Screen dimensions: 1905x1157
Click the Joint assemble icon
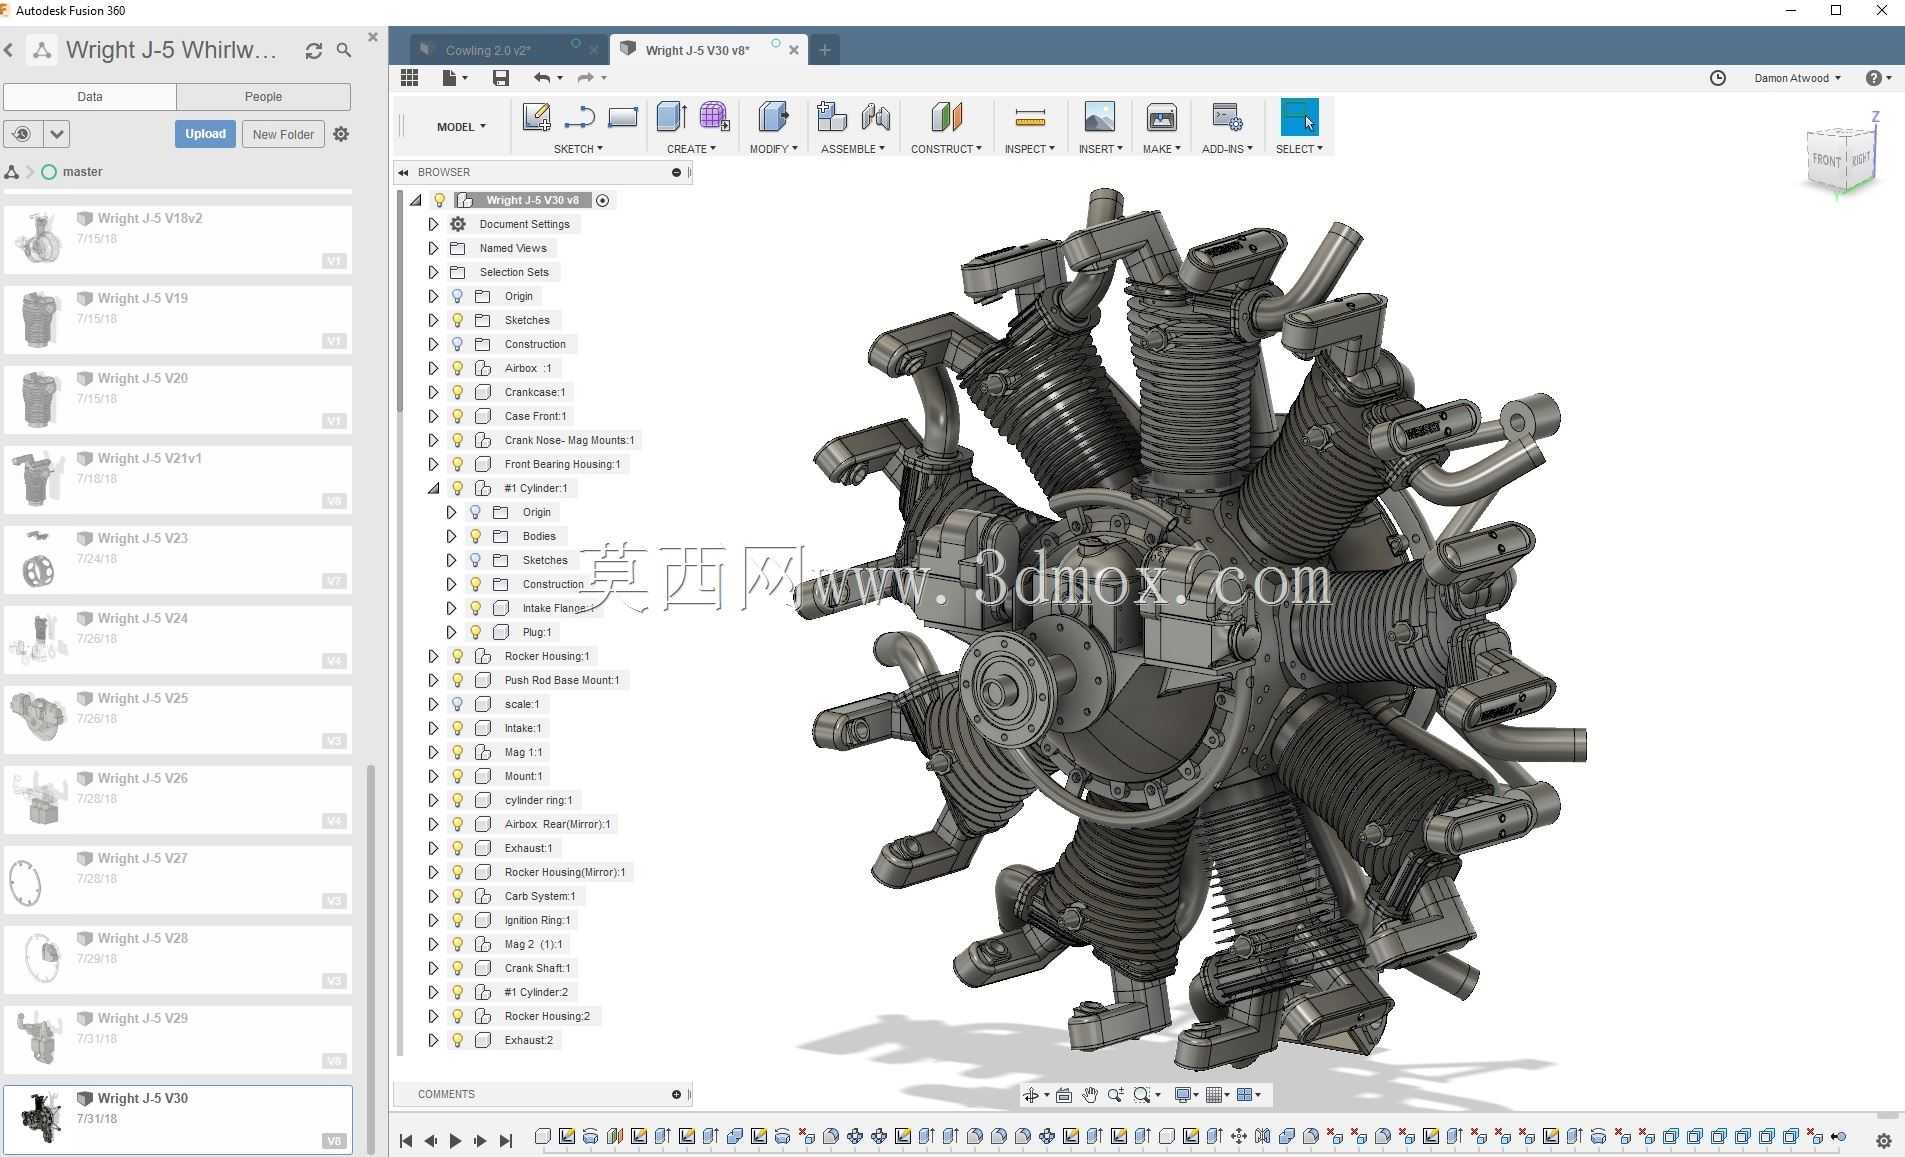tap(875, 117)
